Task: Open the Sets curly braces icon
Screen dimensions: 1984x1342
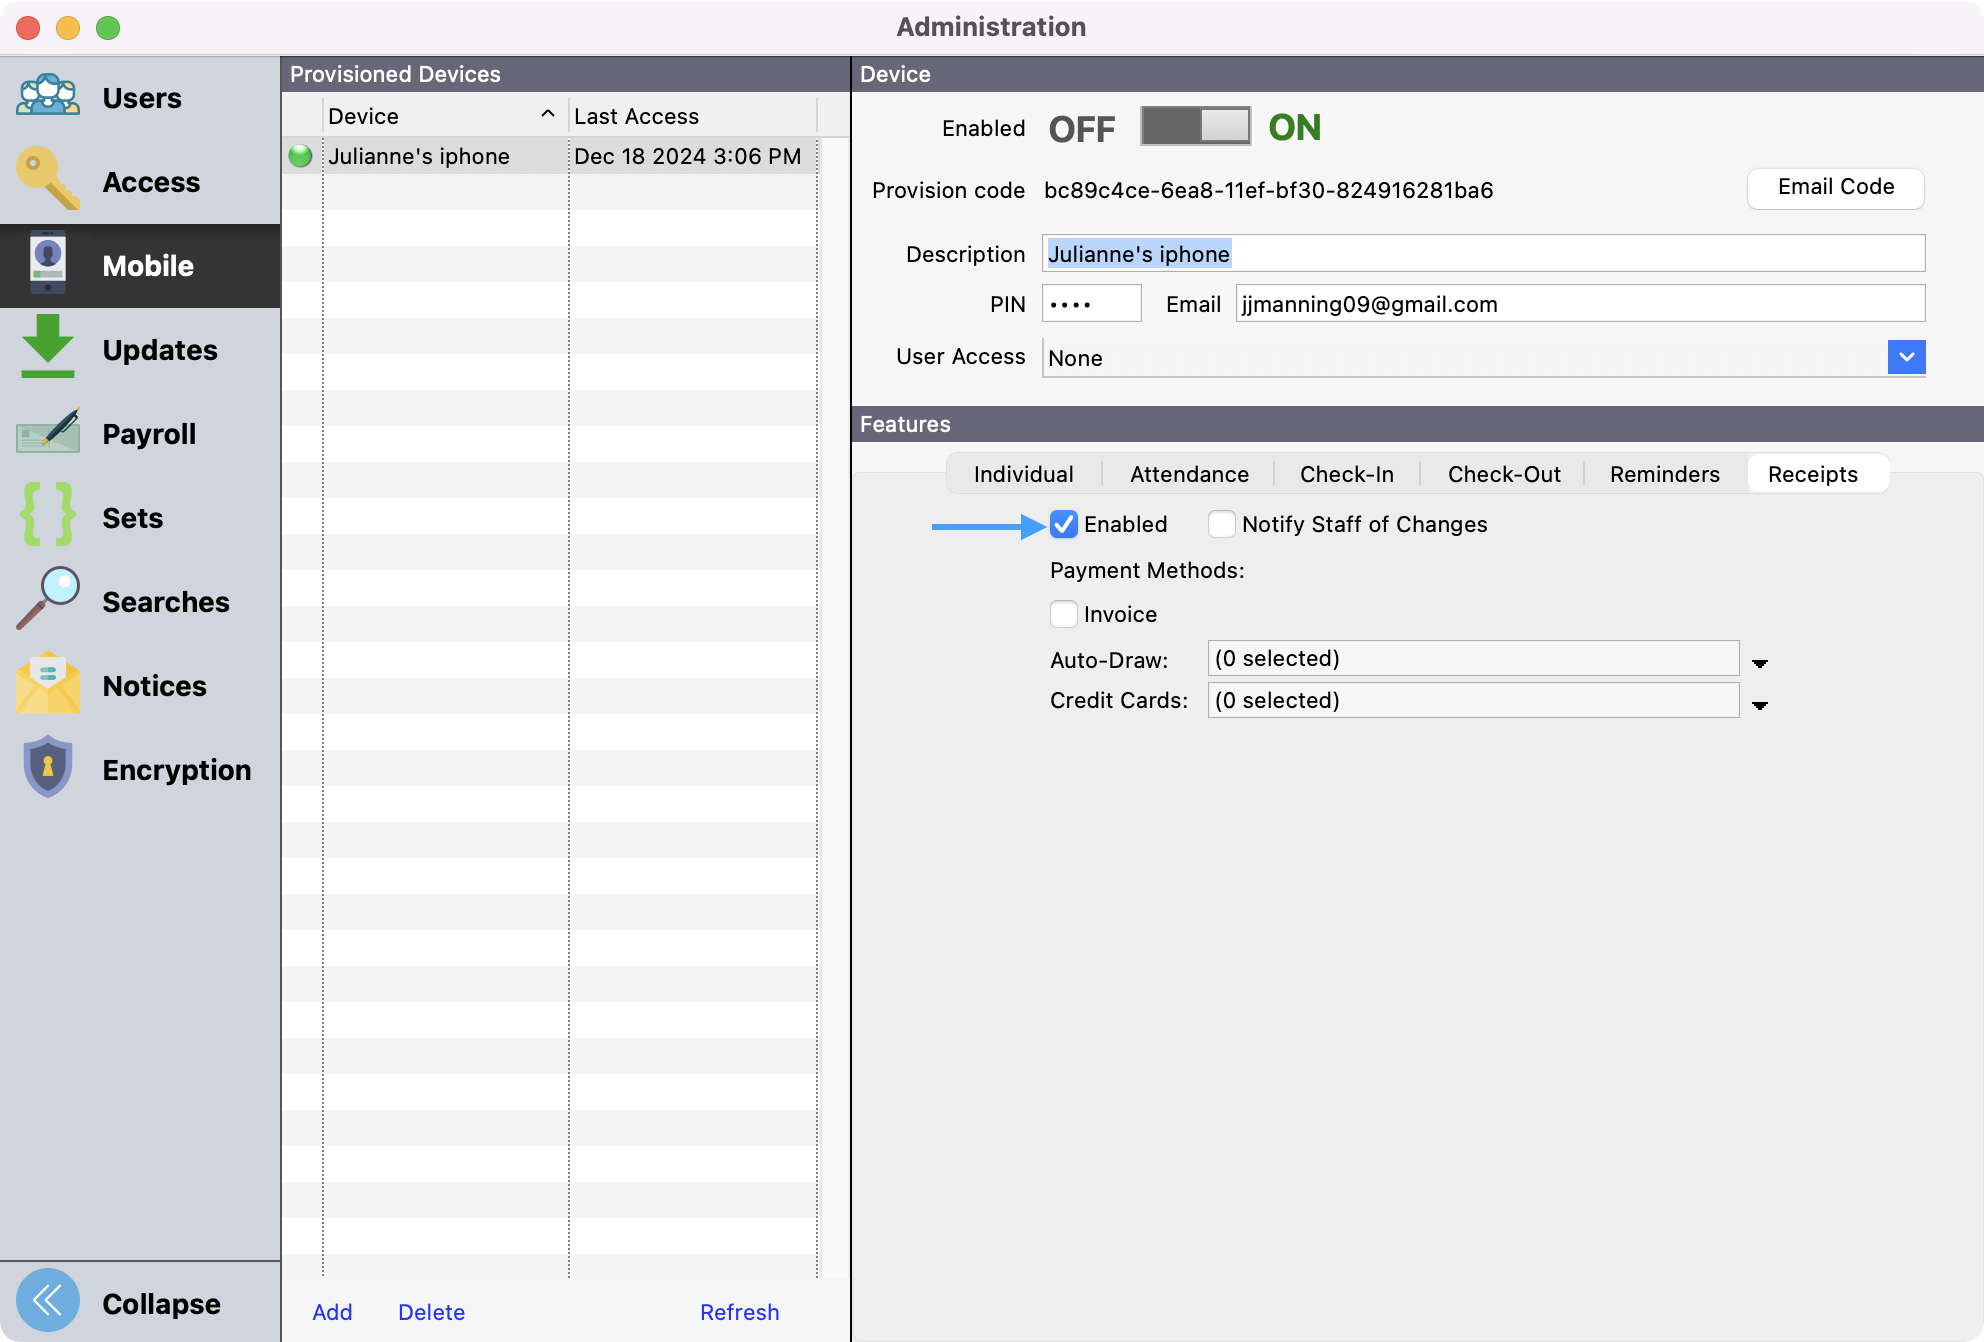Action: [x=48, y=516]
